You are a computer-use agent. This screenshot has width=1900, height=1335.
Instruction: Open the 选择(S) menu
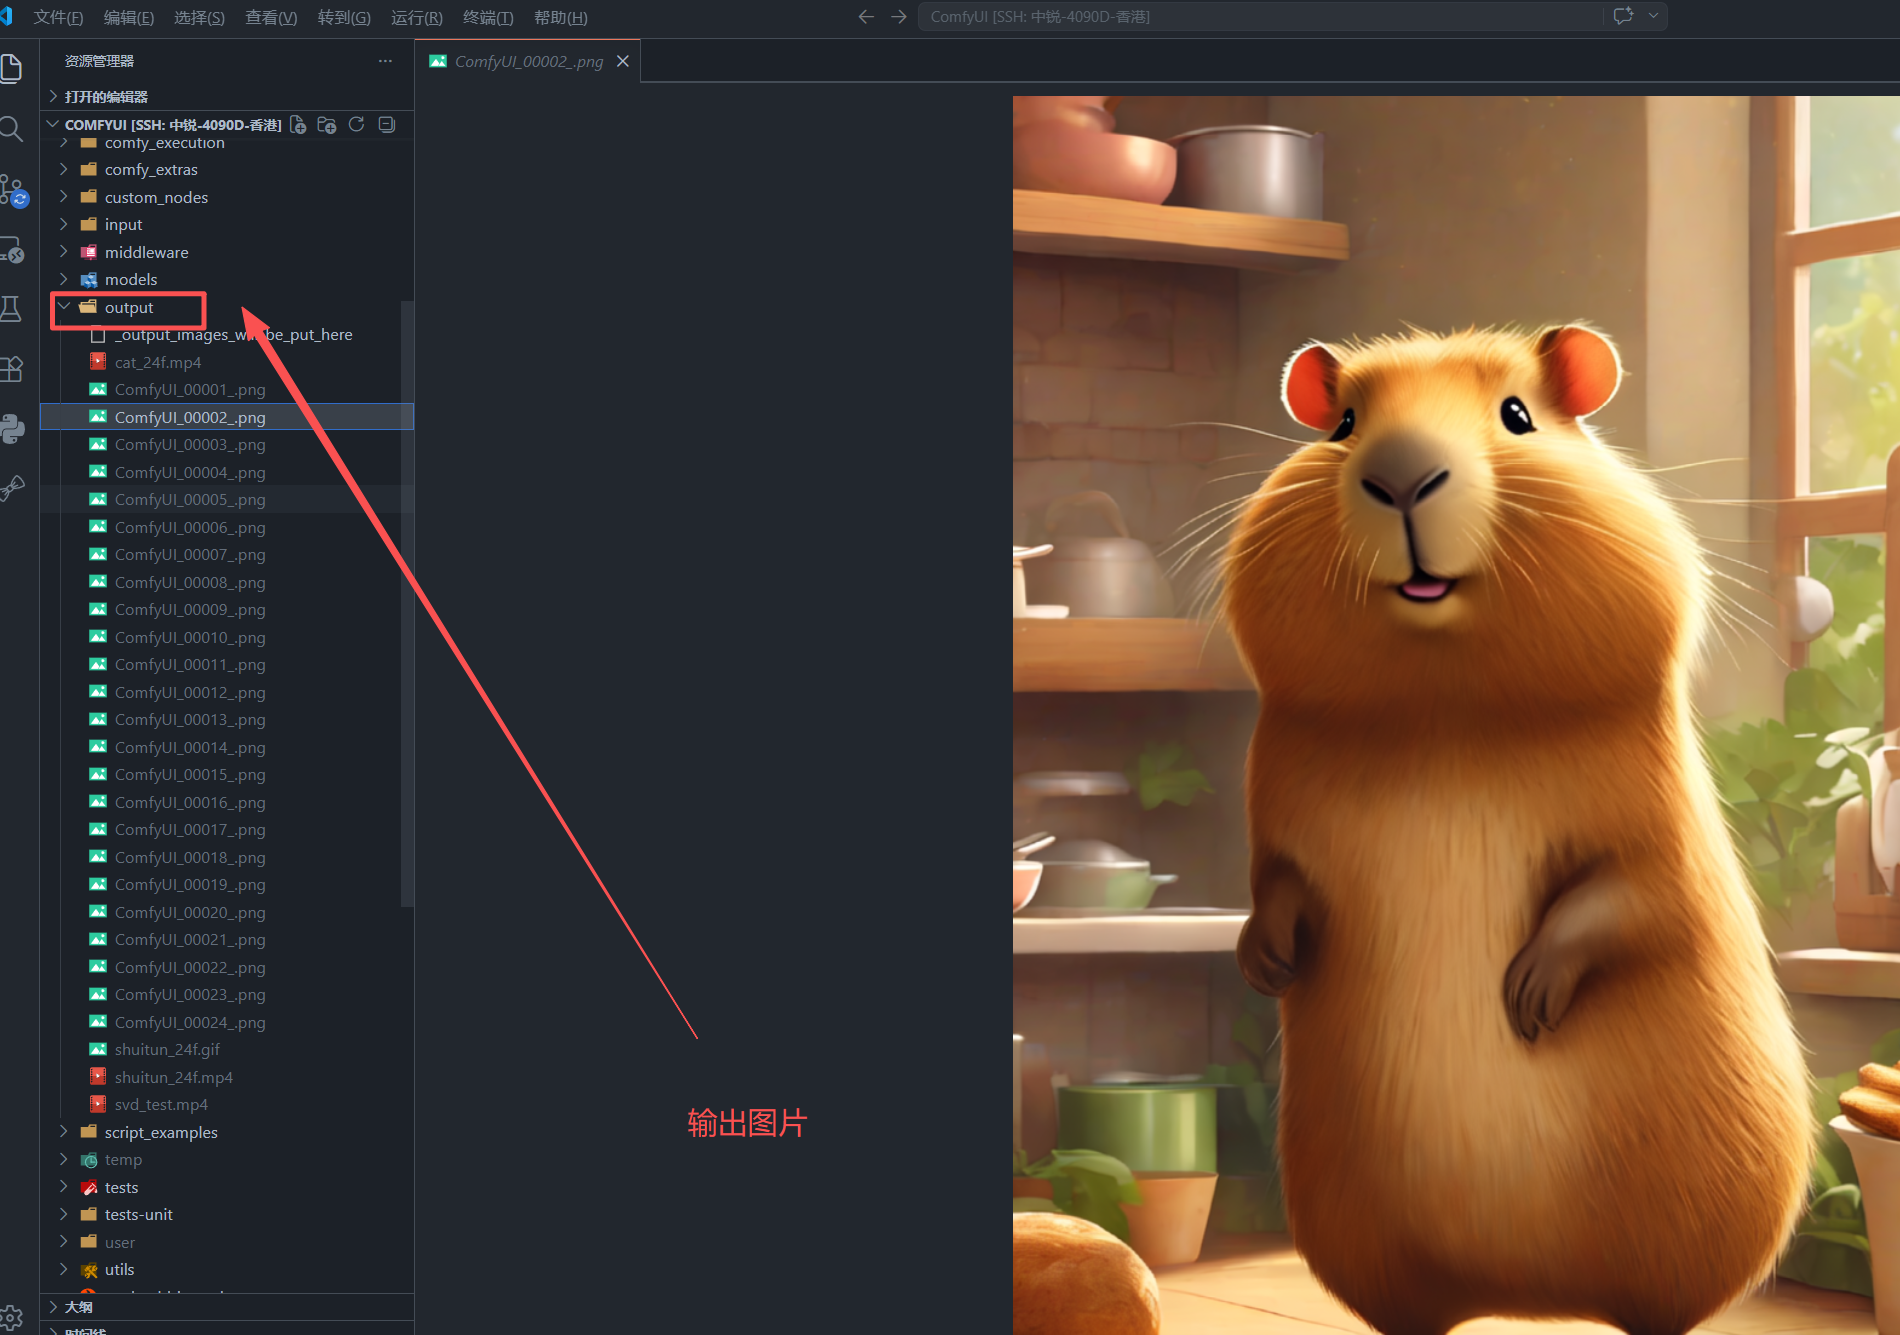click(x=199, y=17)
